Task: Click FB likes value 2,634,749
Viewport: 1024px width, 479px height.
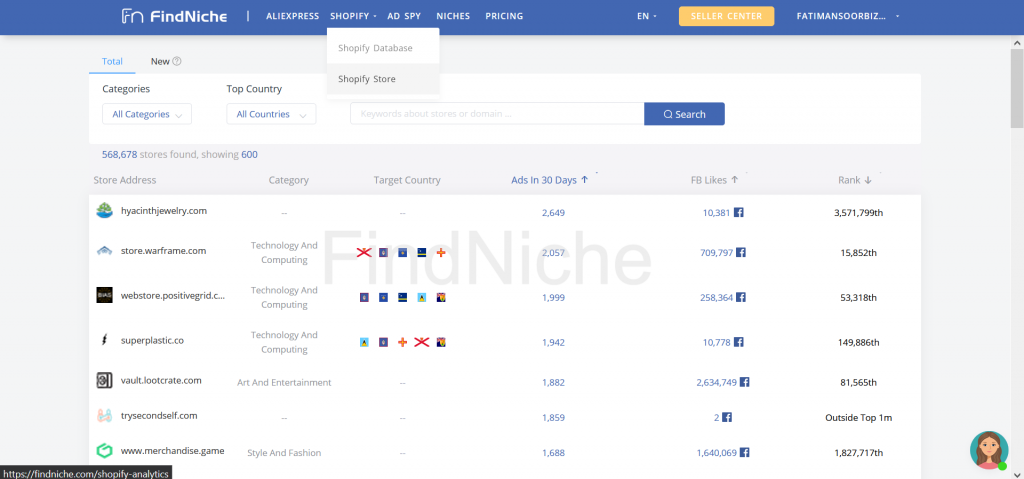Action: (716, 382)
